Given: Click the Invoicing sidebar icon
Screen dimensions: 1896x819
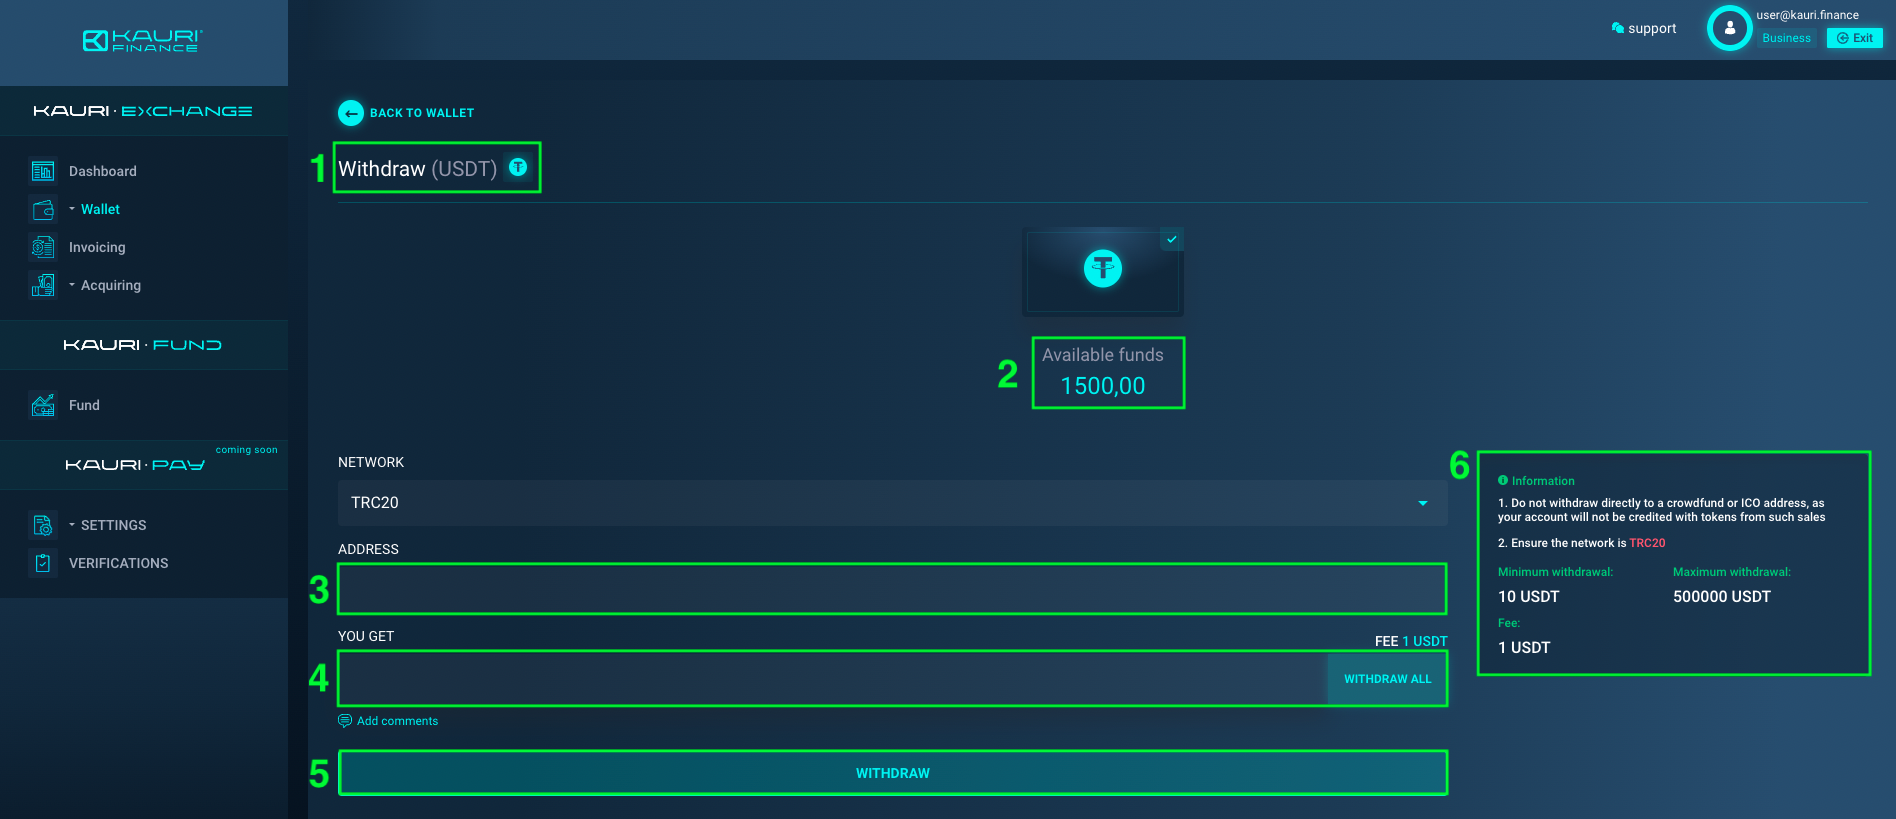Looking at the screenshot, I should point(43,247).
